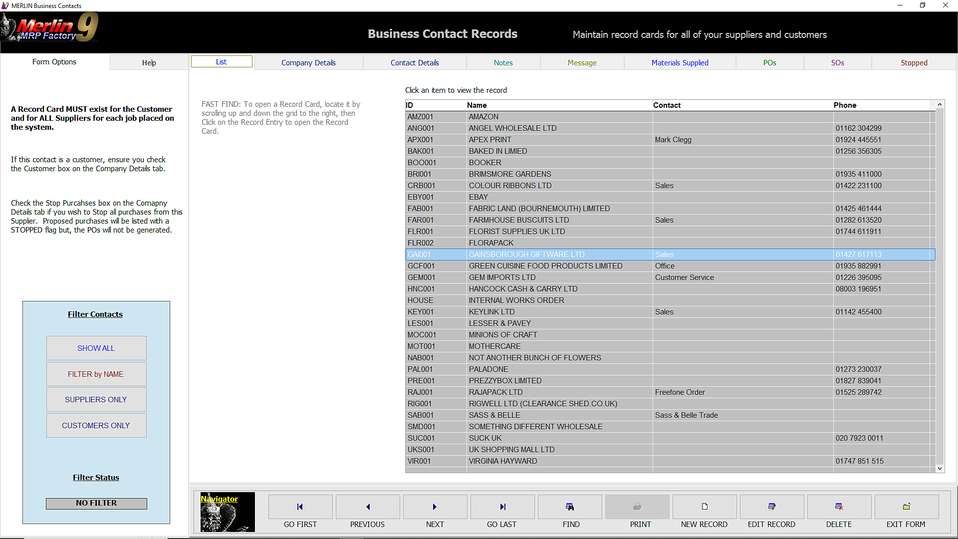The width and height of the screenshot is (958, 539).
Task: Filter list to CUSTOMERS ONLY
Action: click(96, 425)
